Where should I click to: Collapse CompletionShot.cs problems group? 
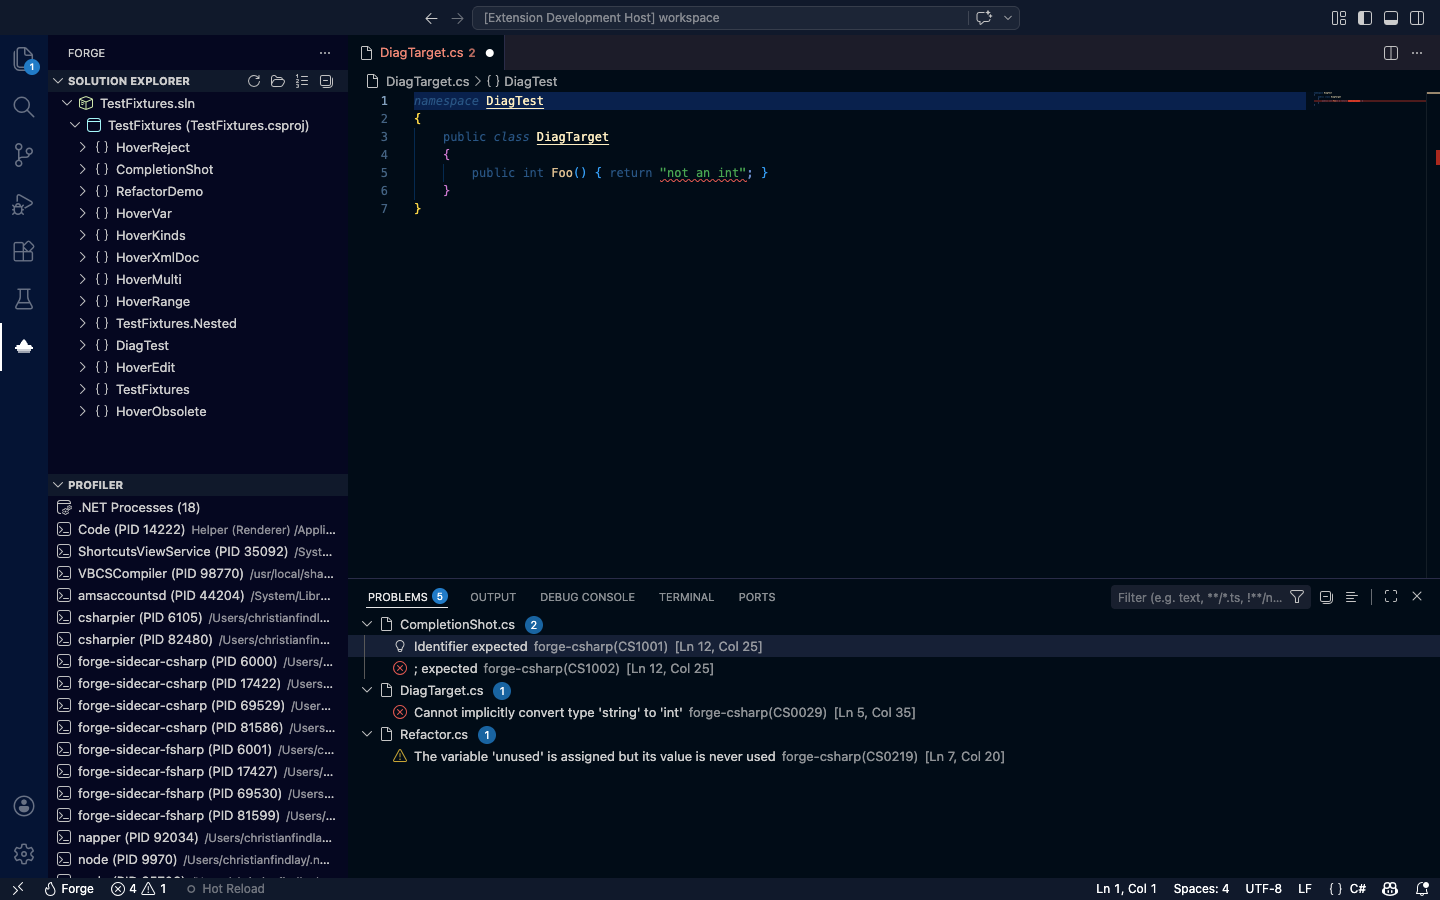tap(367, 624)
